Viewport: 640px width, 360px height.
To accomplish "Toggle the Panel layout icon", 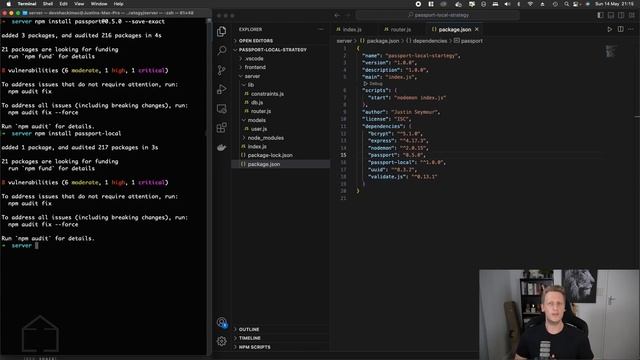I will (x=611, y=15).
